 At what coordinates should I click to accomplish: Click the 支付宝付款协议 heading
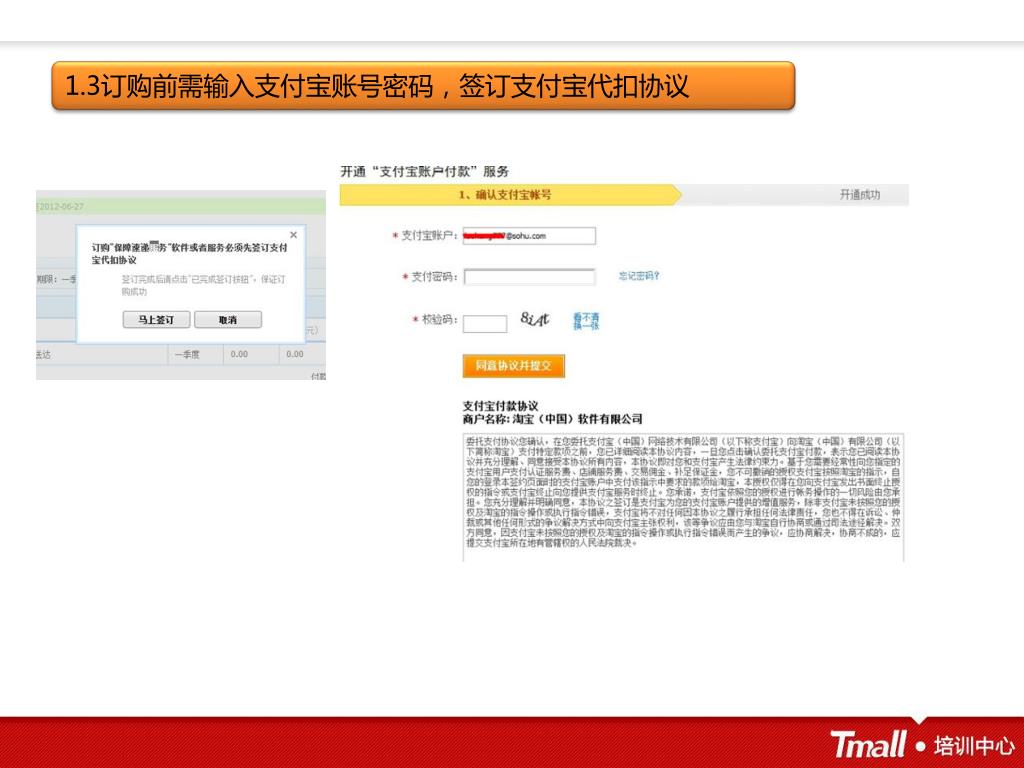(x=500, y=406)
